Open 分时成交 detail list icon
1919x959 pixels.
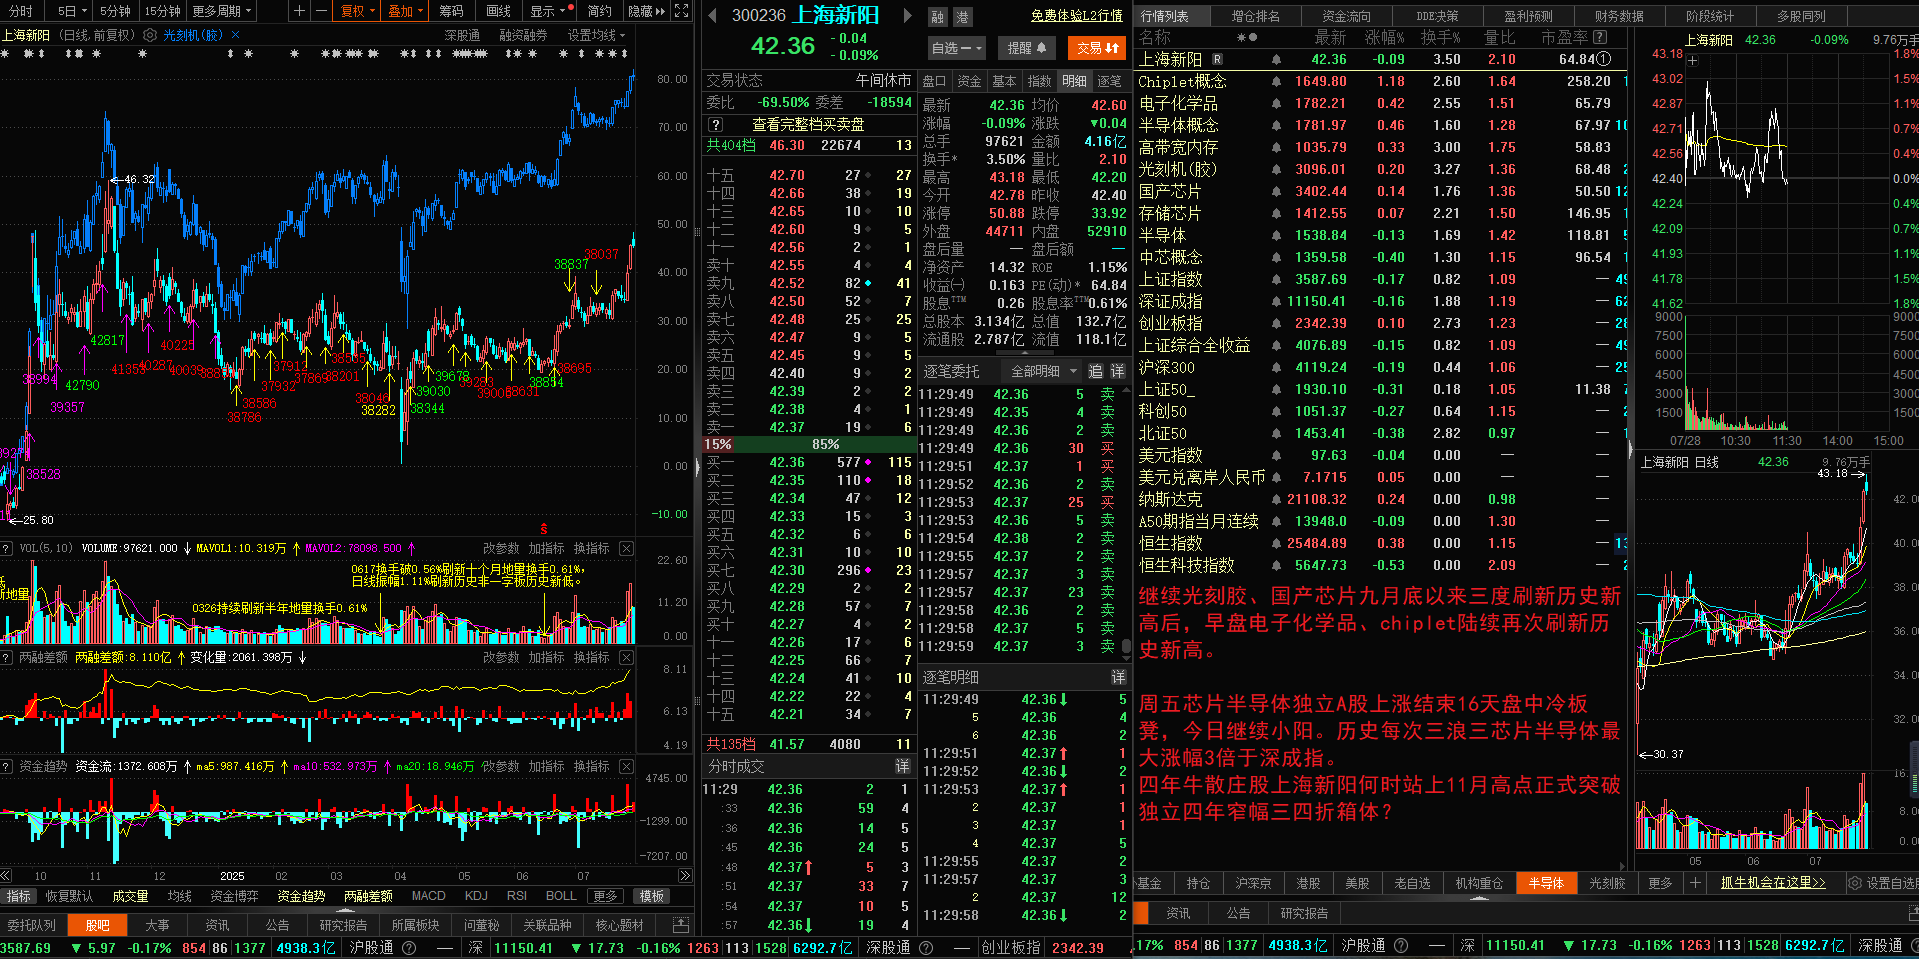coord(902,766)
